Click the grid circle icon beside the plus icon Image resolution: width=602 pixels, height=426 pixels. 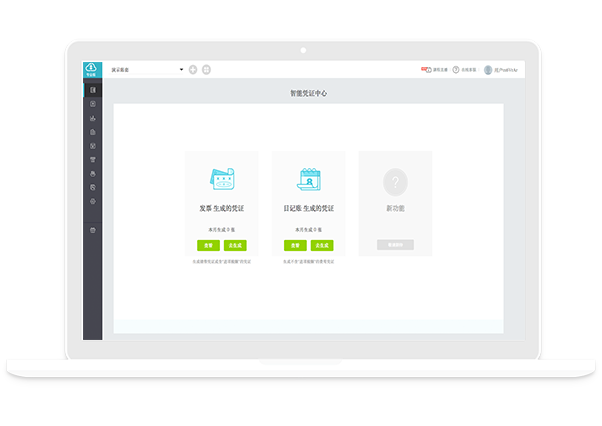click(206, 70)
